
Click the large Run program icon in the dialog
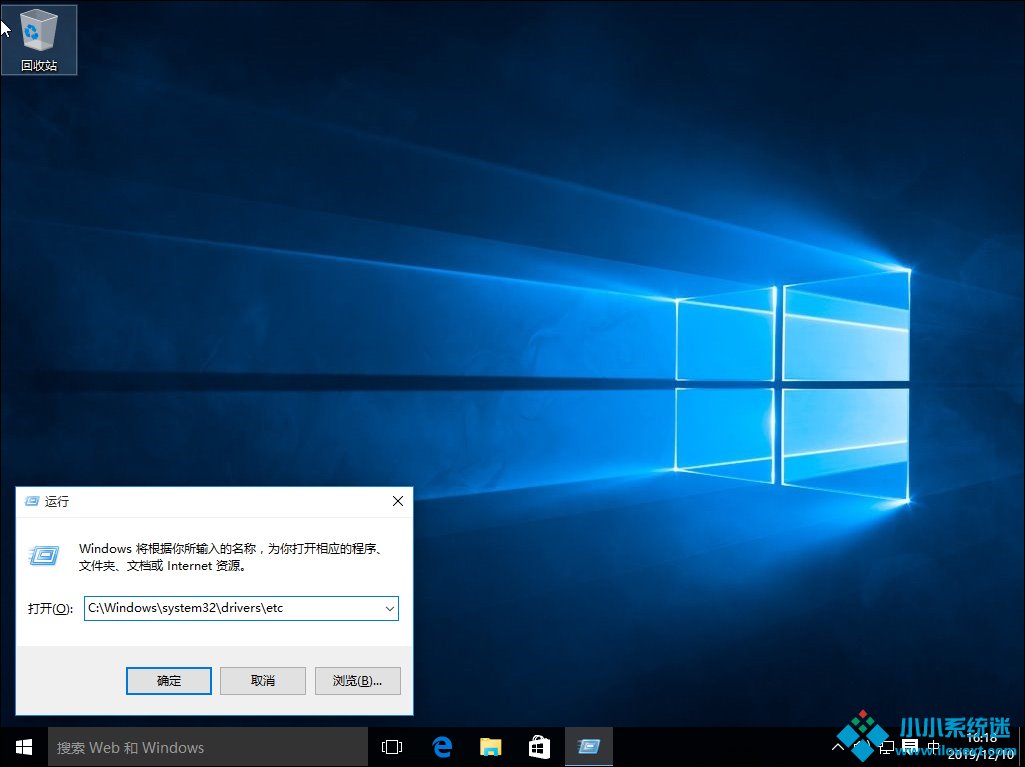click(44, 556)
